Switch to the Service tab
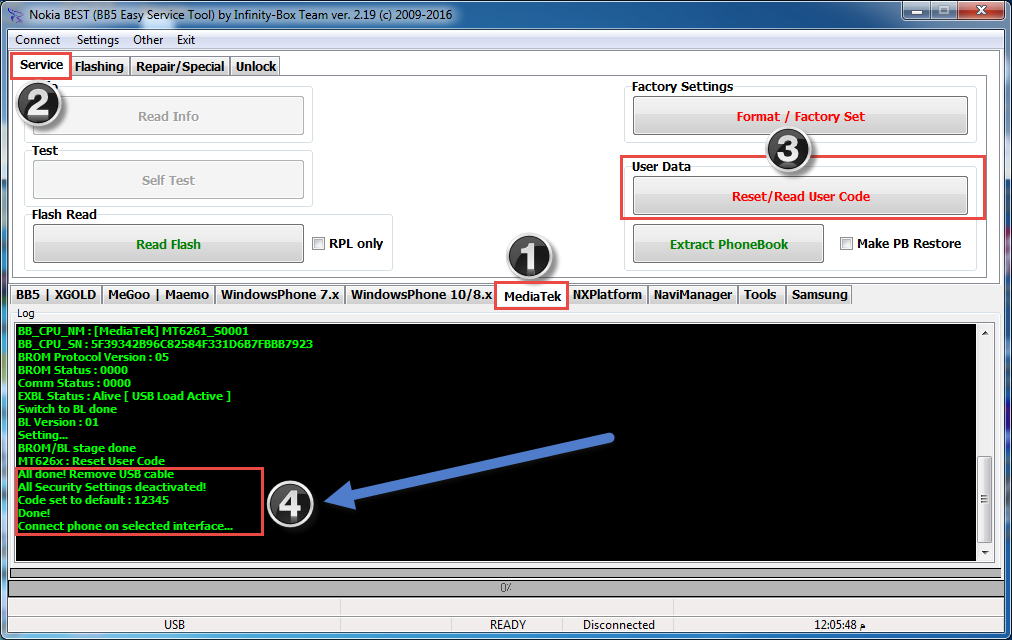 tap(41, 65)
